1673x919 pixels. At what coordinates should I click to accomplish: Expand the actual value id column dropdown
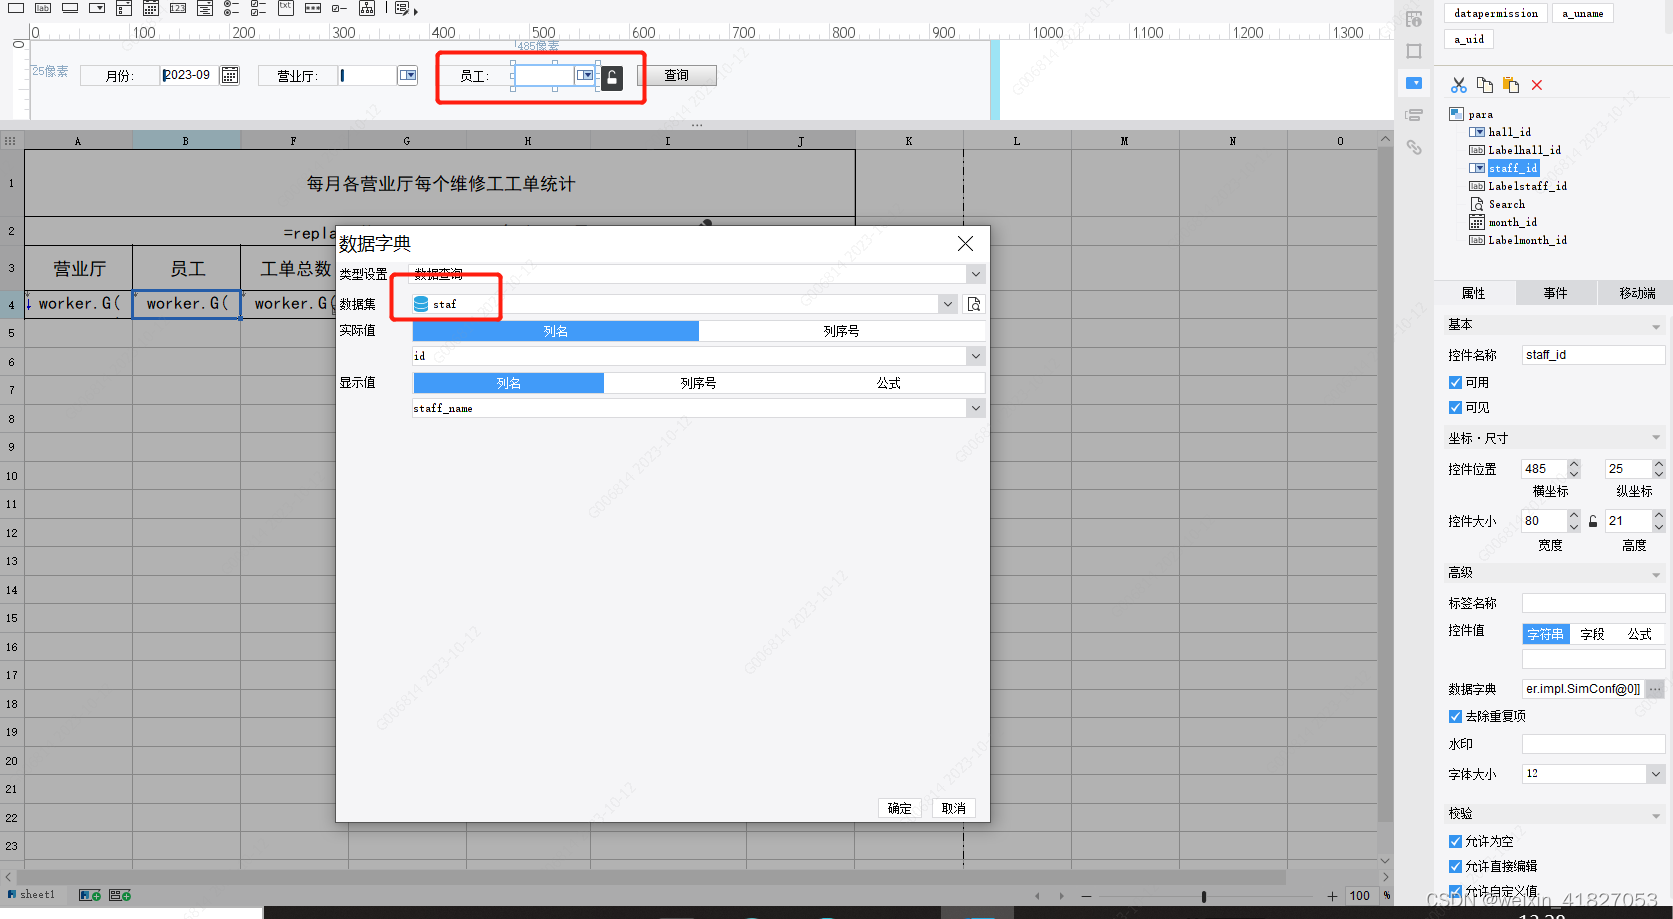(975, 356)
